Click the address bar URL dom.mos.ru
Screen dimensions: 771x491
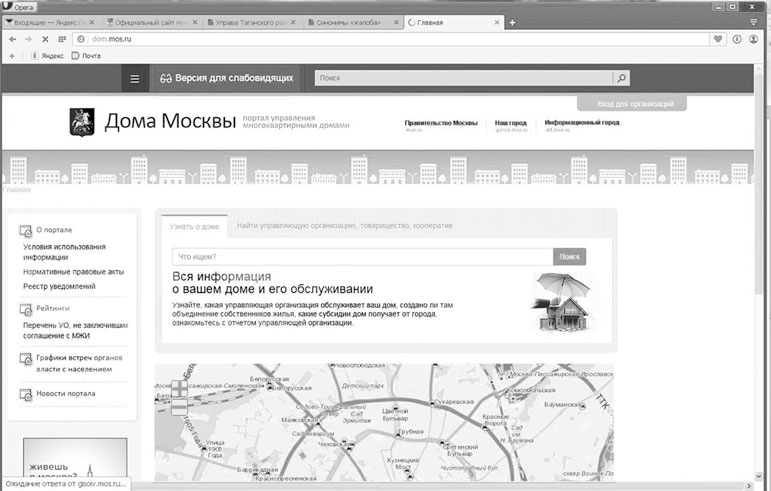[x=112, y=39]
